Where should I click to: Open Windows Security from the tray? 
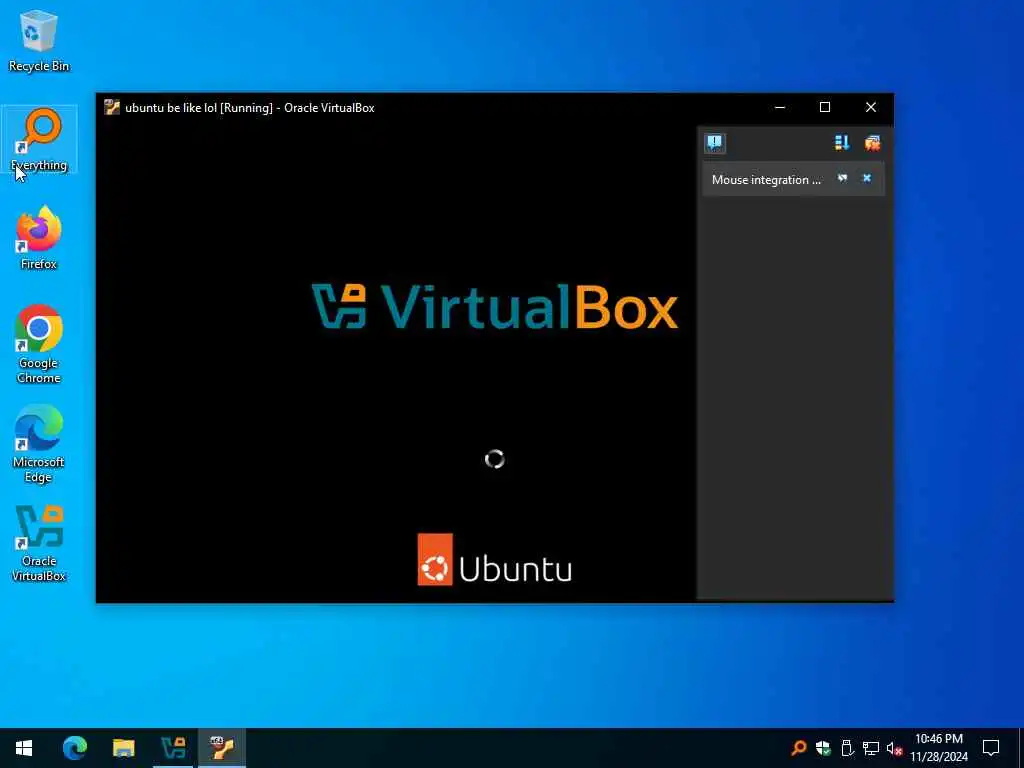pyautogui.click(x=823, y=748)
